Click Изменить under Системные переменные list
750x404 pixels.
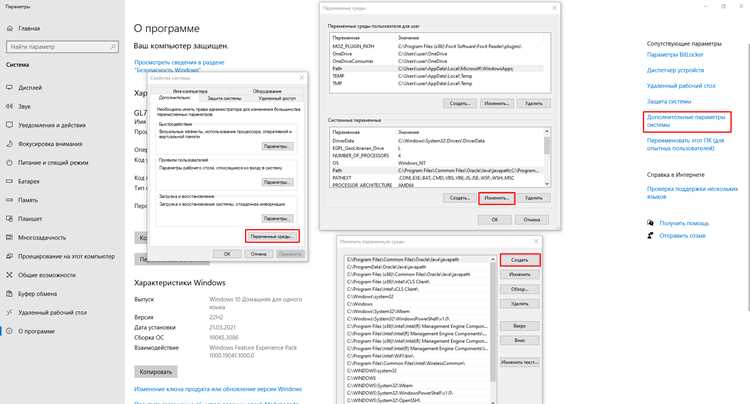point(496,198)
